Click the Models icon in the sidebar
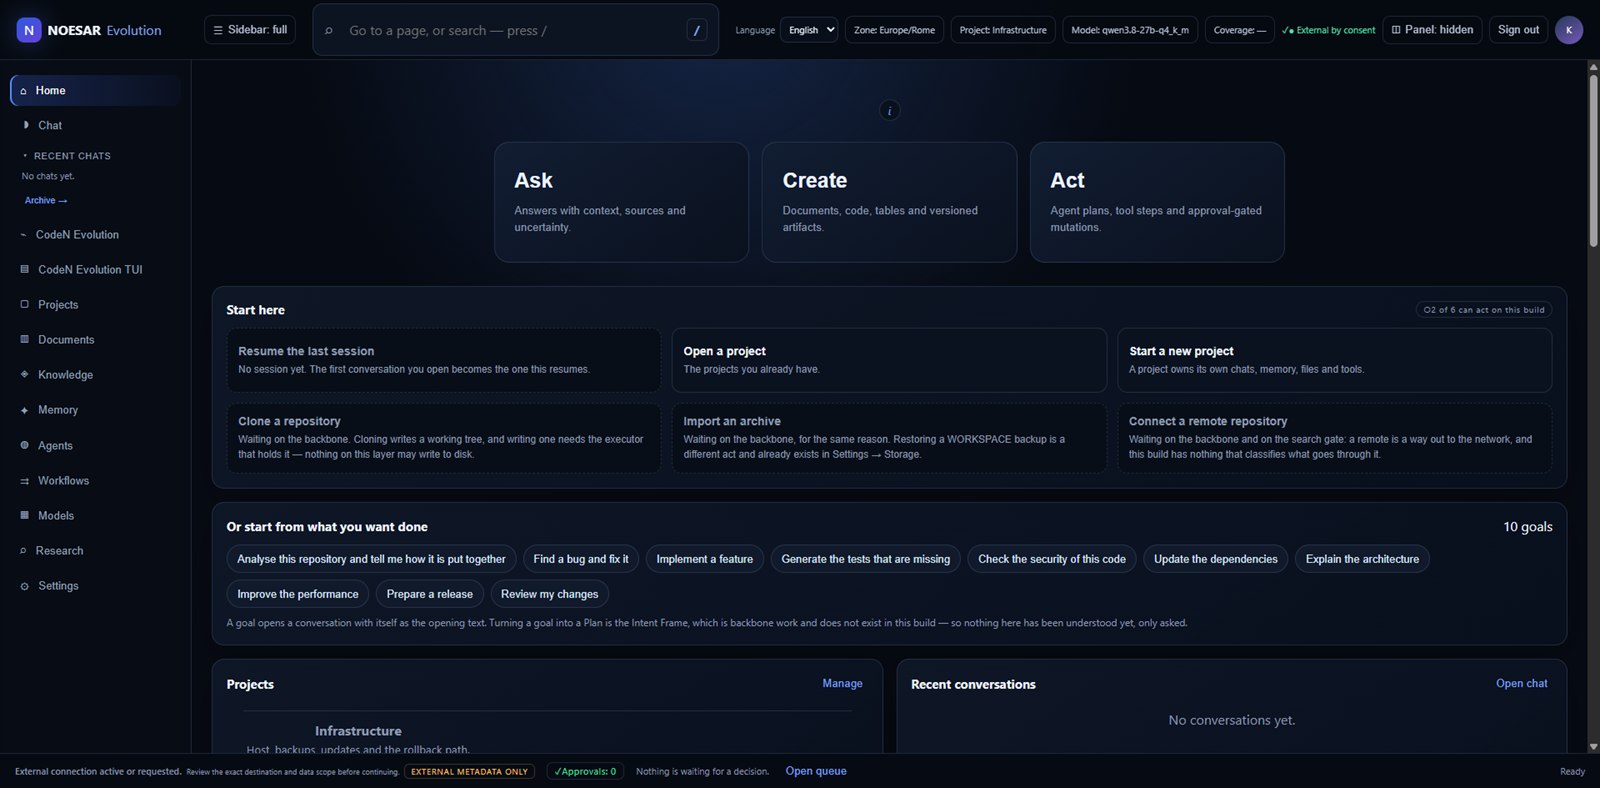The height and width of the screenshot is (788, 1600). point(24,515)
